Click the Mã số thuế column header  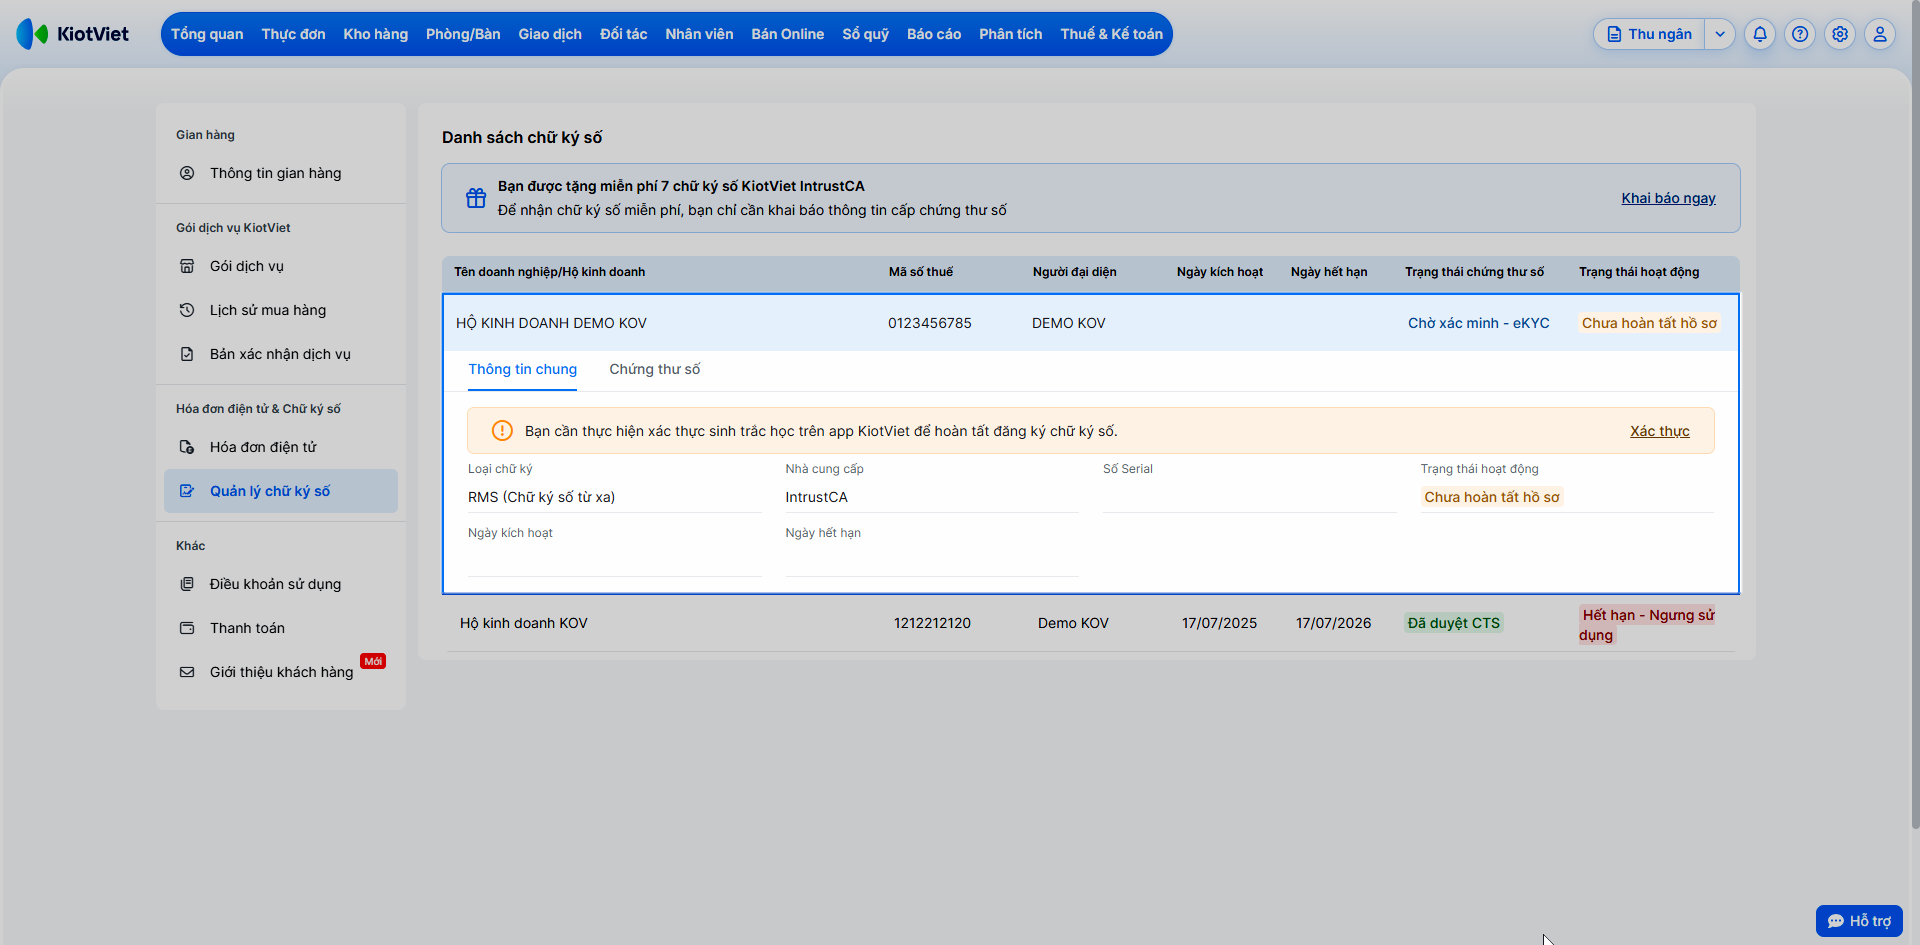[x=921, y=272]
